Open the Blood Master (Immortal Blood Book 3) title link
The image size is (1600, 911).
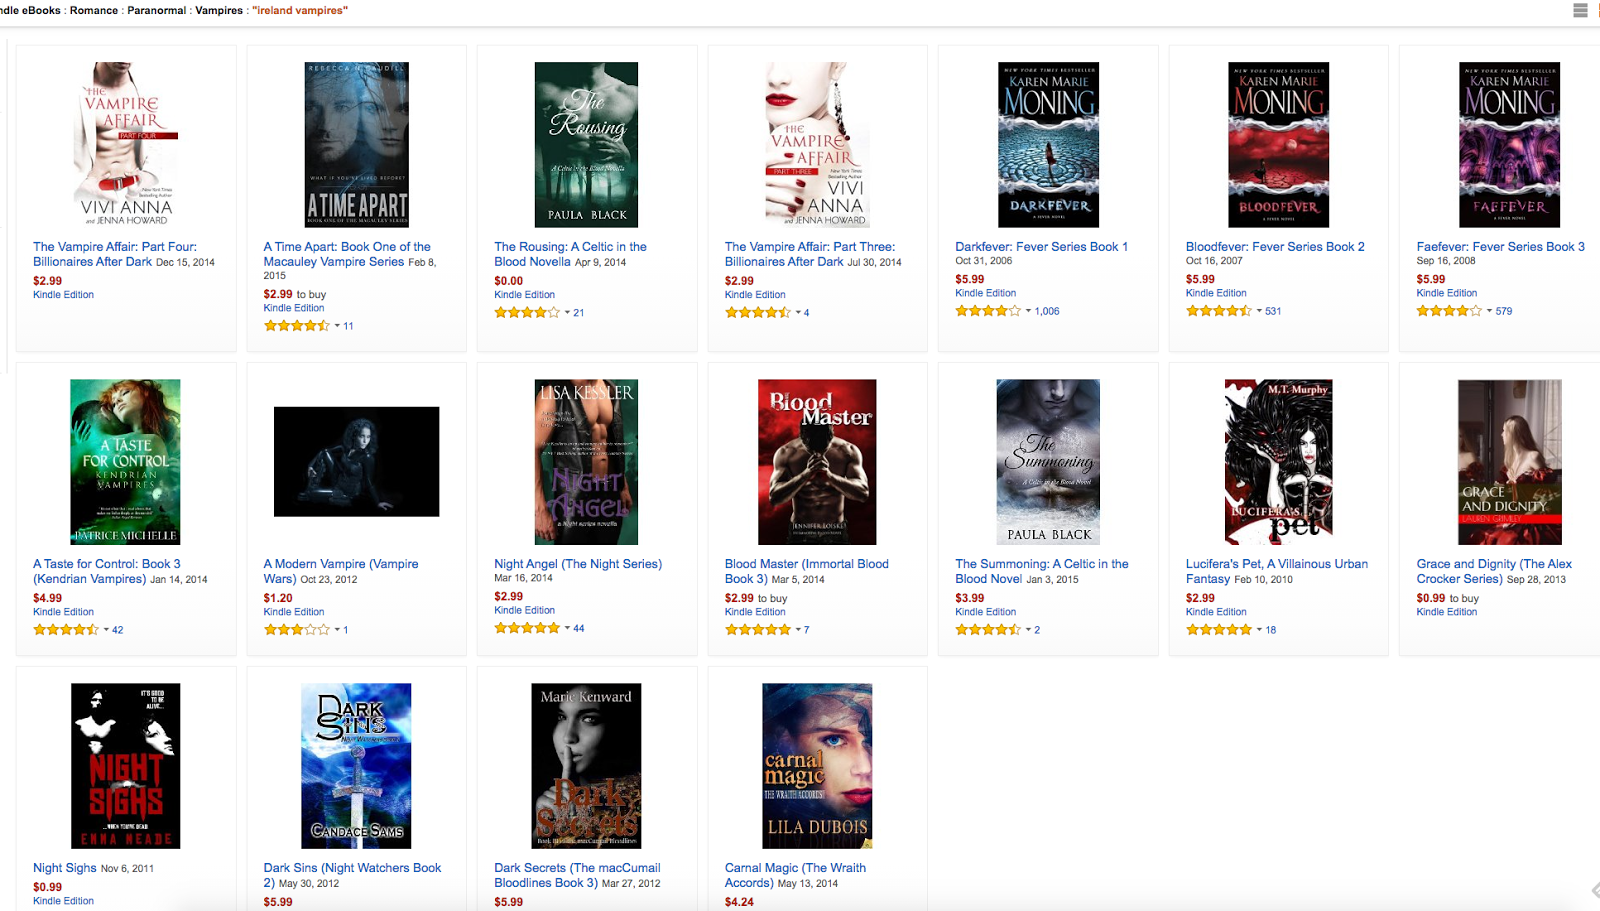pos(806,571)
